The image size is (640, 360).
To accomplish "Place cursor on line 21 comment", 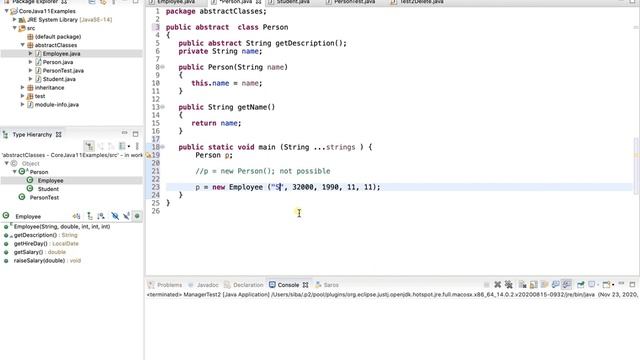I will [263, 171].
